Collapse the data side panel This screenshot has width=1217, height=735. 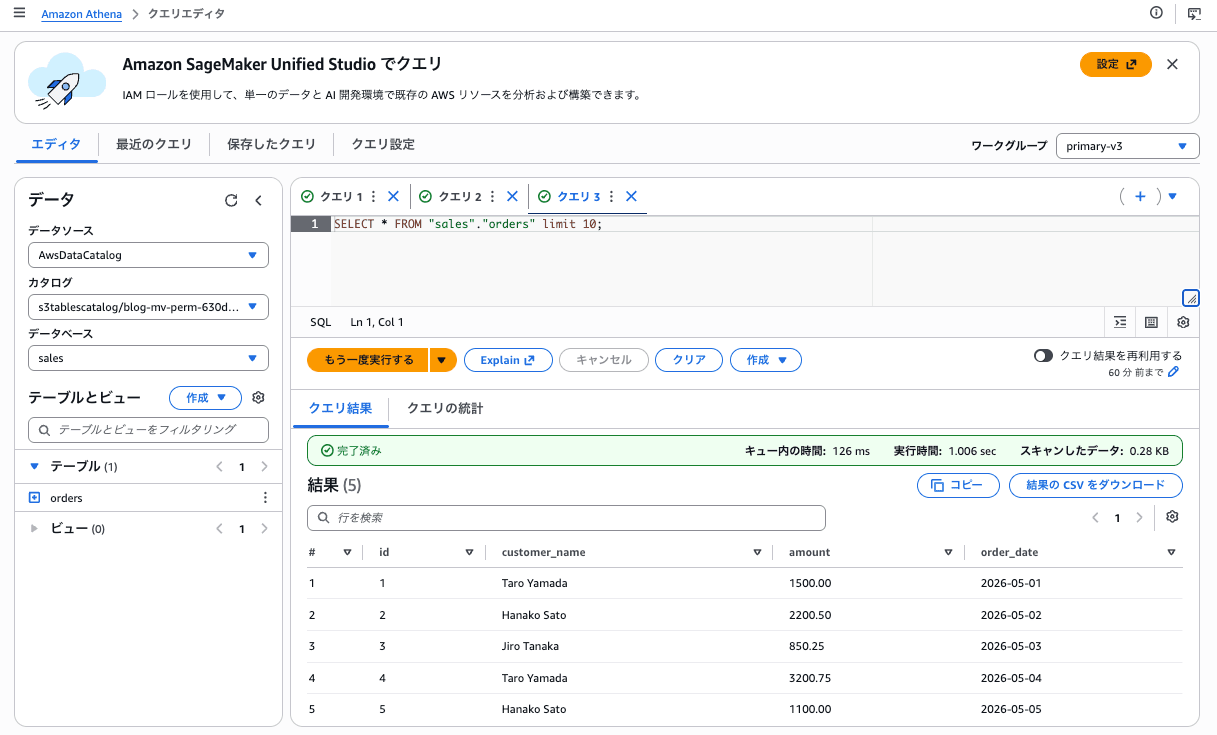tap(258, 200)
